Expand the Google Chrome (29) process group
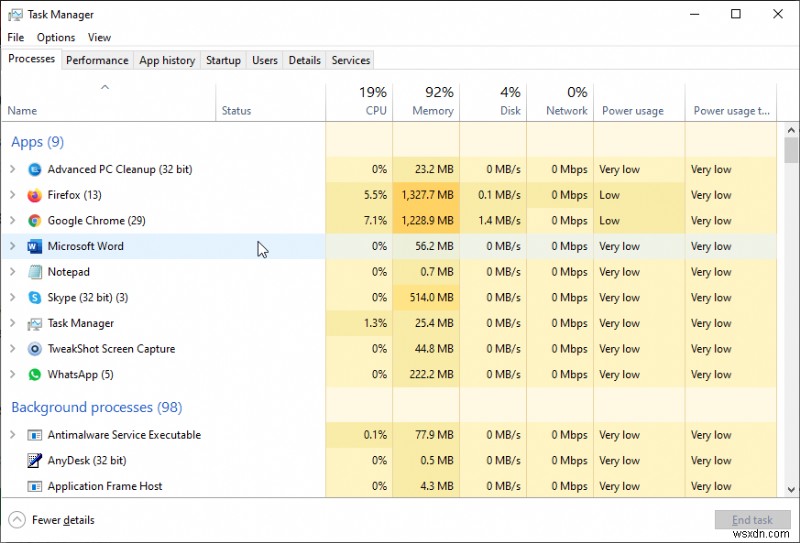Screen dimensions: 800x543 coord(13,220)
